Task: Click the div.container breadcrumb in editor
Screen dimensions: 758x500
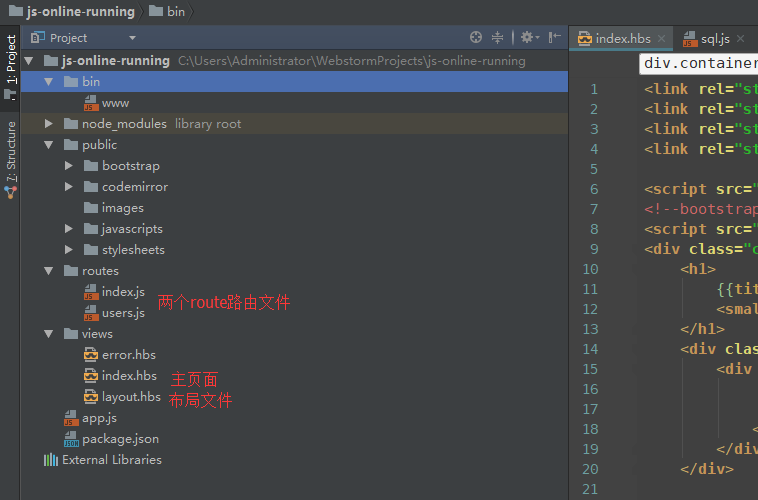Action: click(x=699, y=63)
